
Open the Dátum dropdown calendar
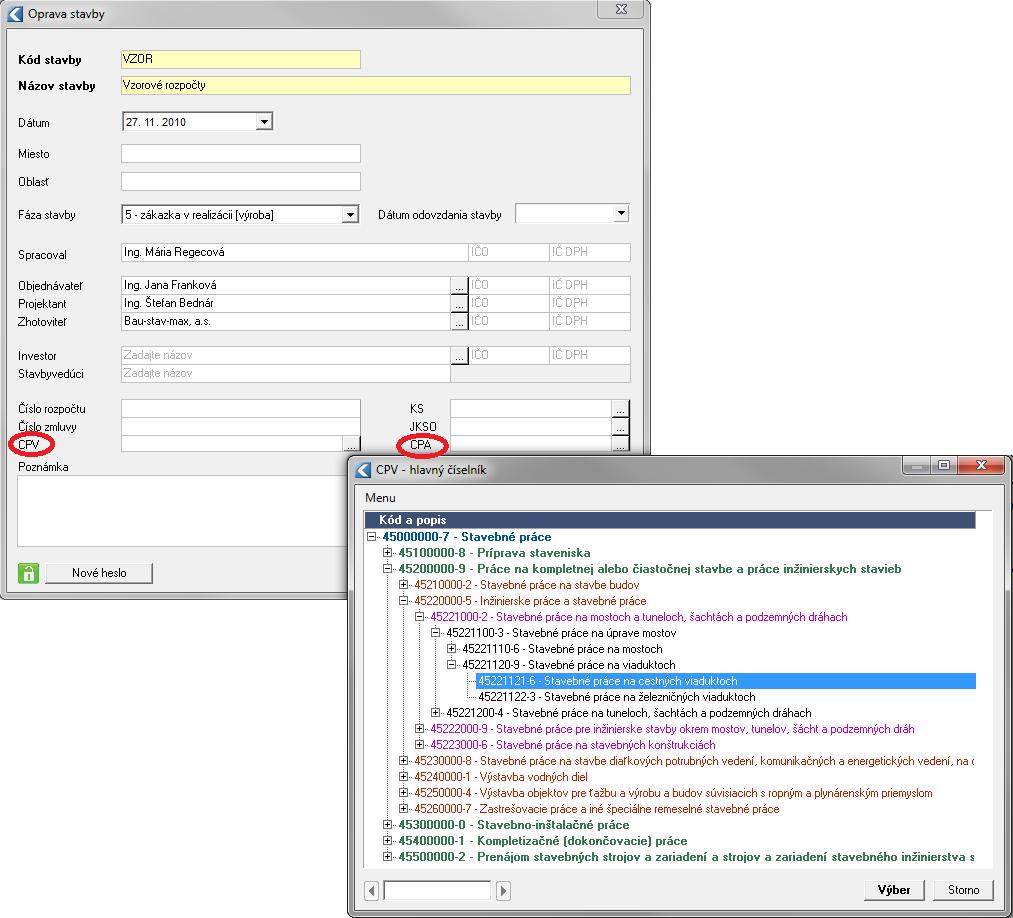[264, 121]
